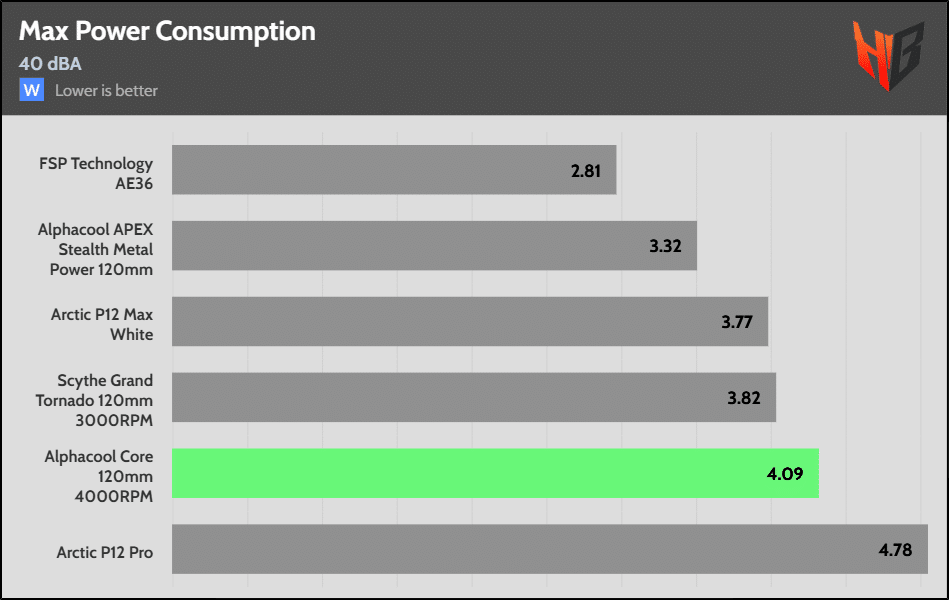Click the Arctic P12 Max White label
949x600 pixels.
click(102, 324)
